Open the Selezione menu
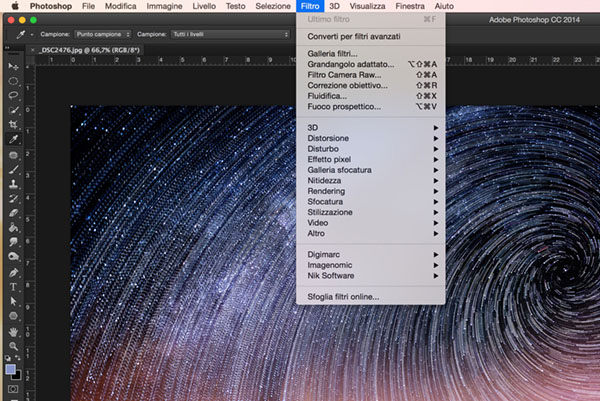This screenshot has height=401, width=600. pos(273,6)
